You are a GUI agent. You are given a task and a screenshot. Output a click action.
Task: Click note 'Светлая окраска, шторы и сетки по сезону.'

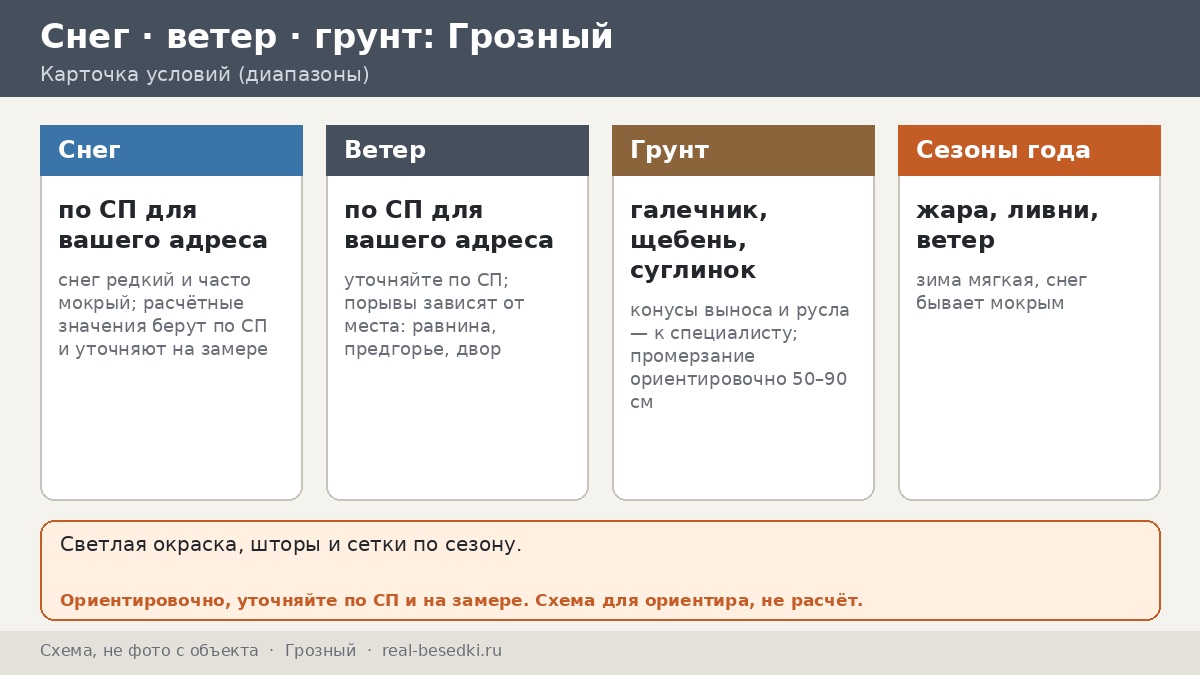291,545
